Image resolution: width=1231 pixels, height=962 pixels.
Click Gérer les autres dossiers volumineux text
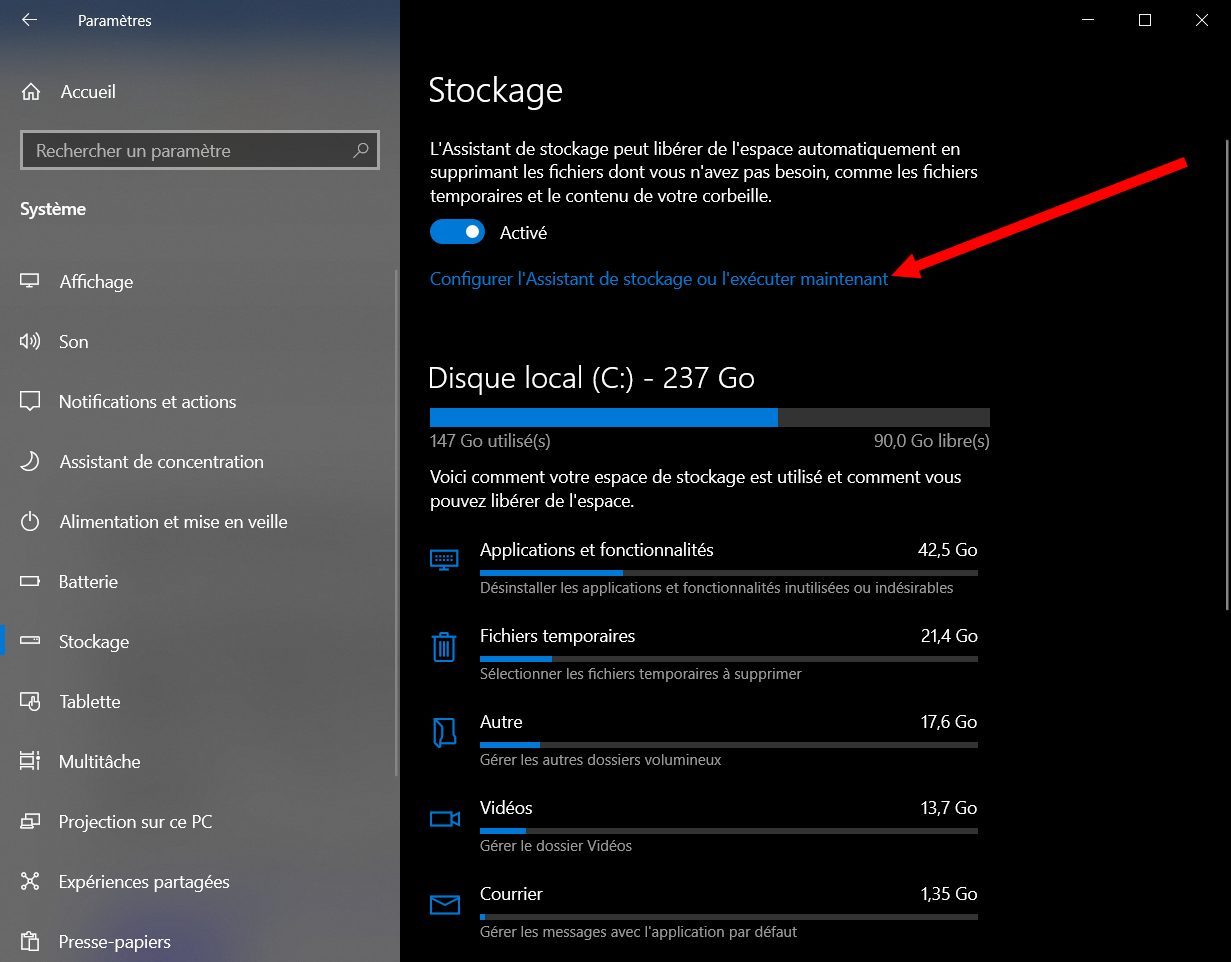(x=601, y=760)
